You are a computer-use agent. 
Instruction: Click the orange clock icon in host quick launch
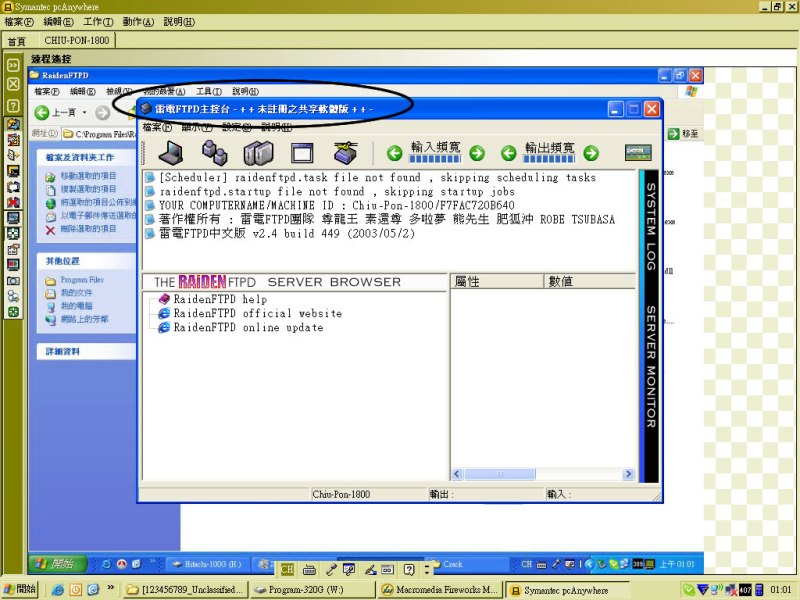(x=76, y=590)
